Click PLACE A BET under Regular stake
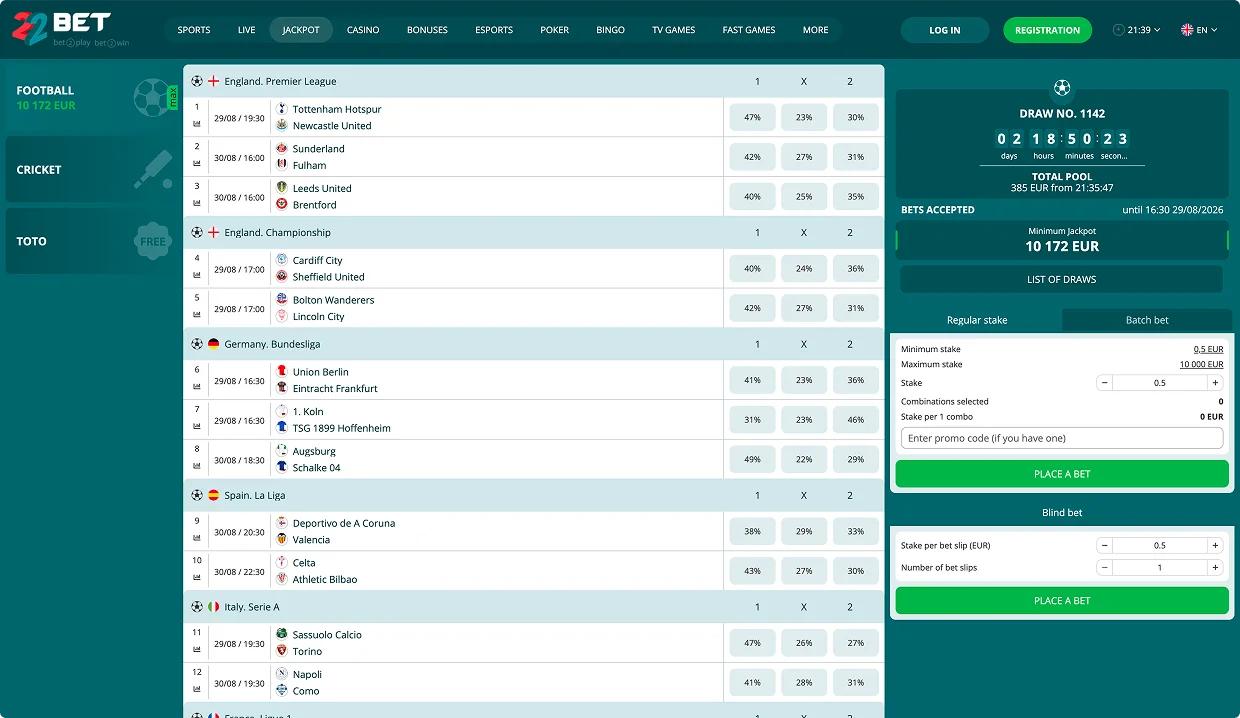 pyautogui.click(x=1062, y=474)
